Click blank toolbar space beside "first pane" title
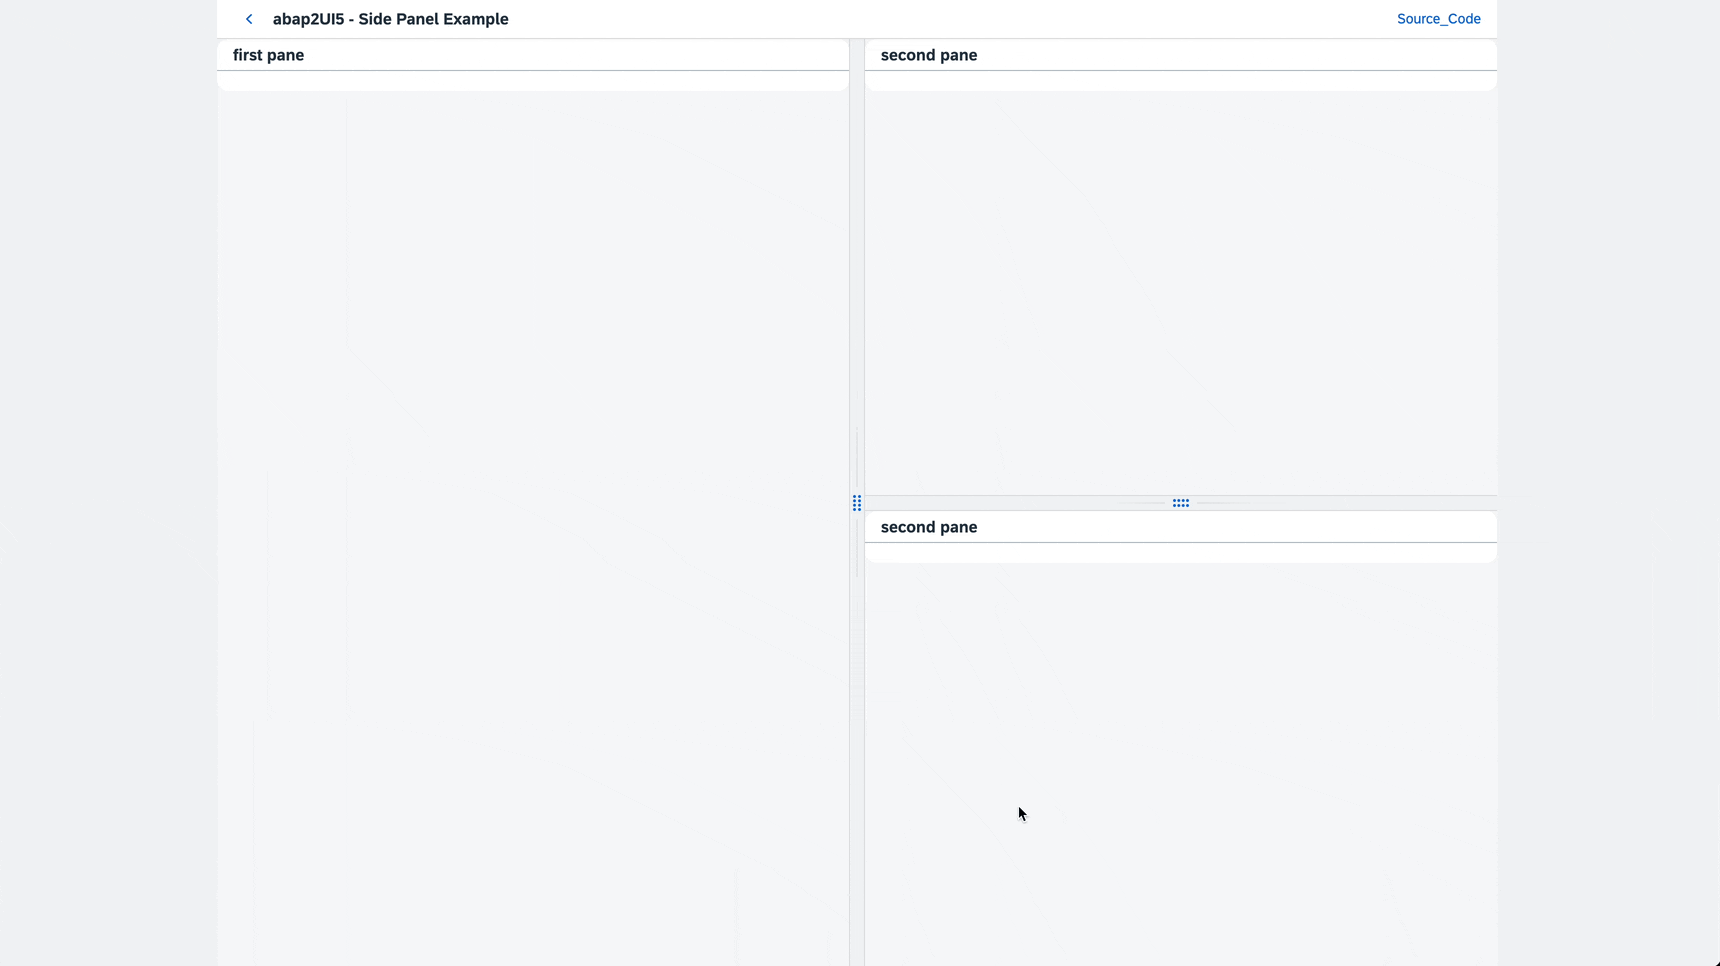Viewport: 1720px width, 966px height. point(600,55)
